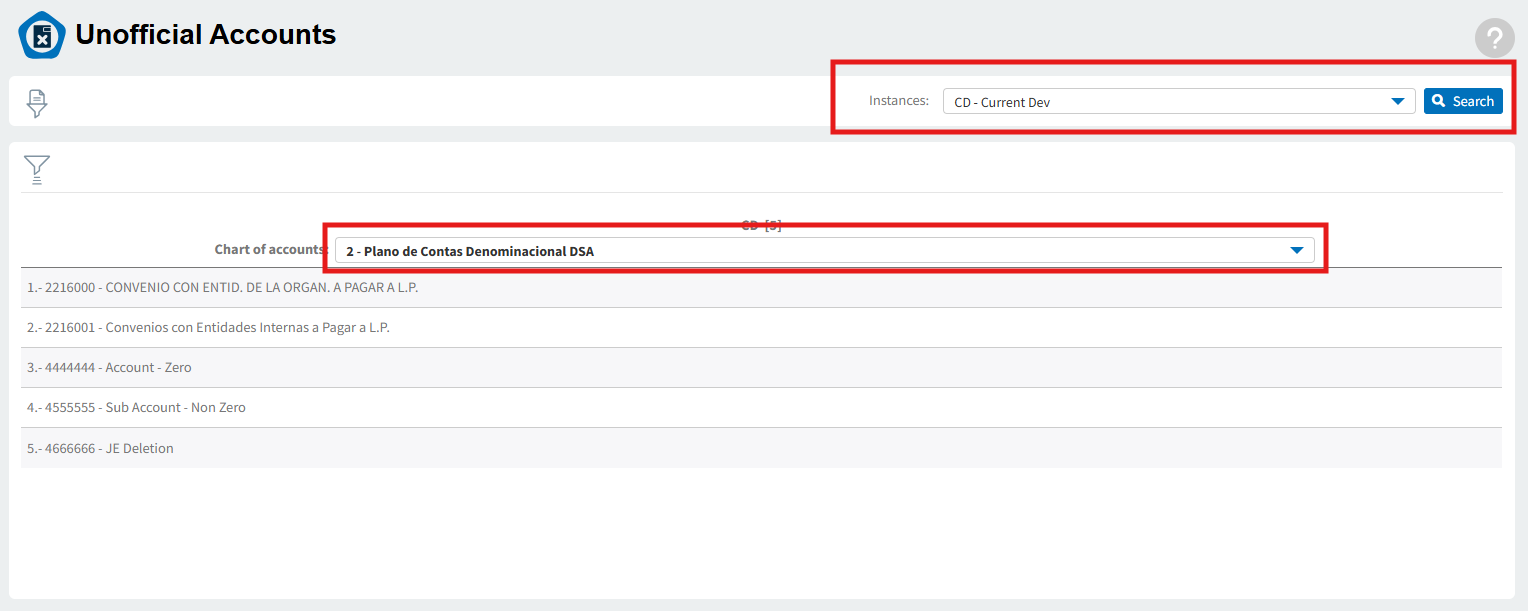Image resolution: width=1528 pixels, height=611 pixels.
Task: Select the 4444444 Account - Zero row
Action: pos(761,367)
